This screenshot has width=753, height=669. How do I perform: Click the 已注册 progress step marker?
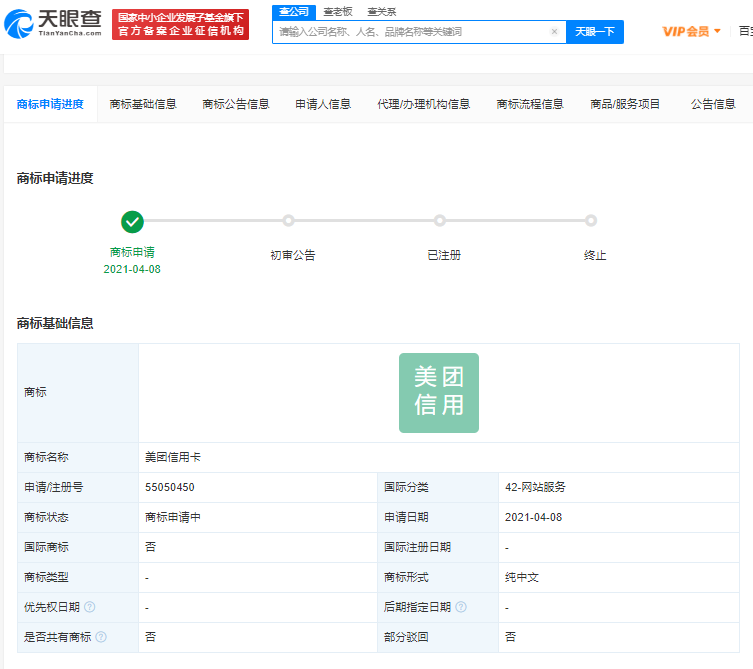(440, 221)
